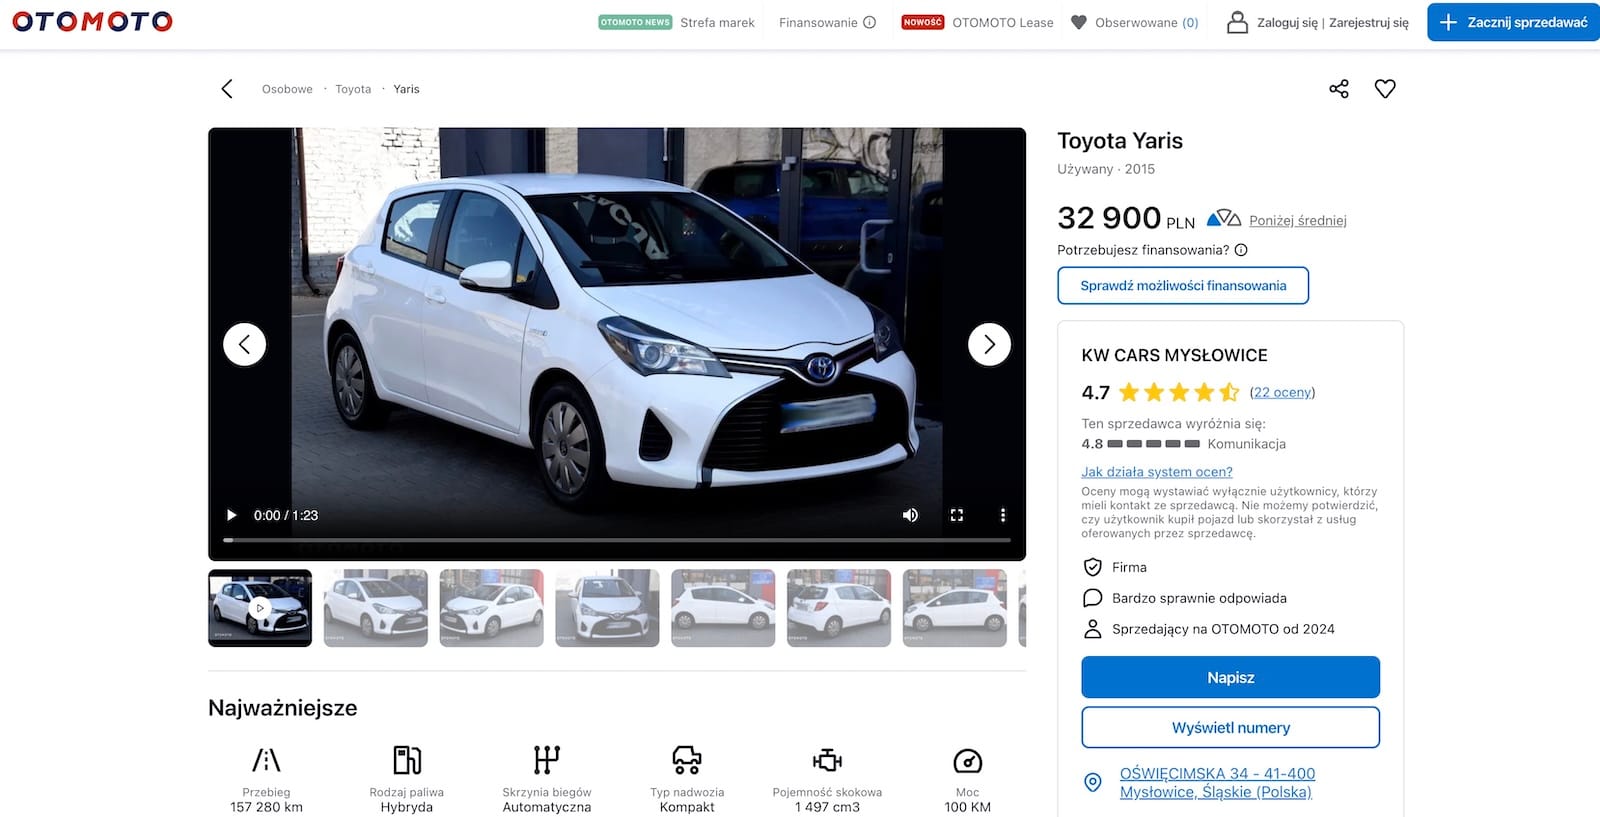Screen dimensions: 1600x817
Task: Click the speech bubble response icon
Action: pyautogui.click(x=1093, y=598)
